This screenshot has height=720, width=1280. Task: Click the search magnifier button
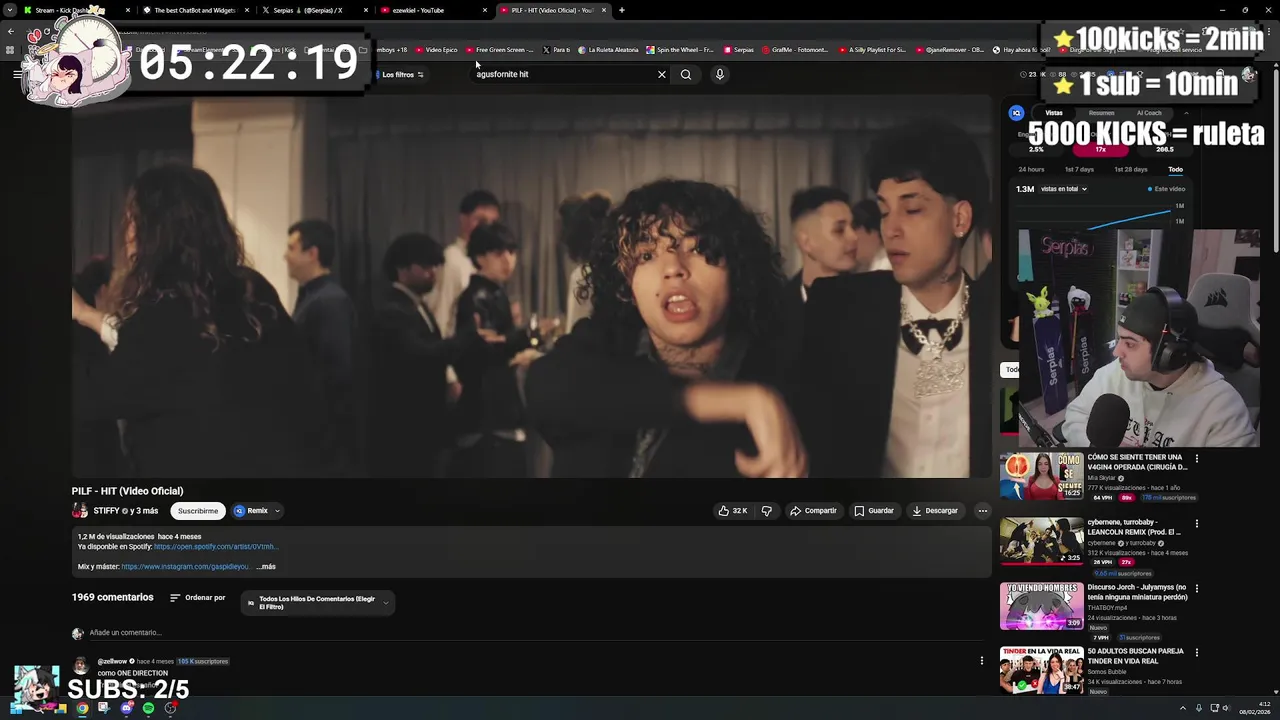(686, 74)
